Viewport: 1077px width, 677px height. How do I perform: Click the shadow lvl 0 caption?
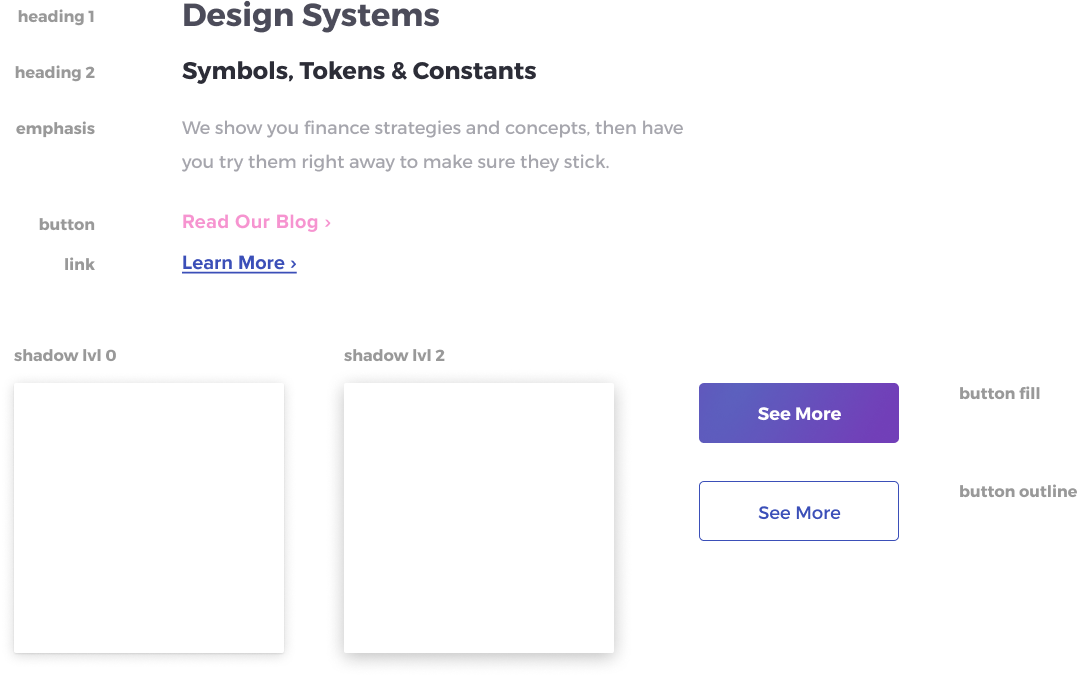click(x=65, y=356)
